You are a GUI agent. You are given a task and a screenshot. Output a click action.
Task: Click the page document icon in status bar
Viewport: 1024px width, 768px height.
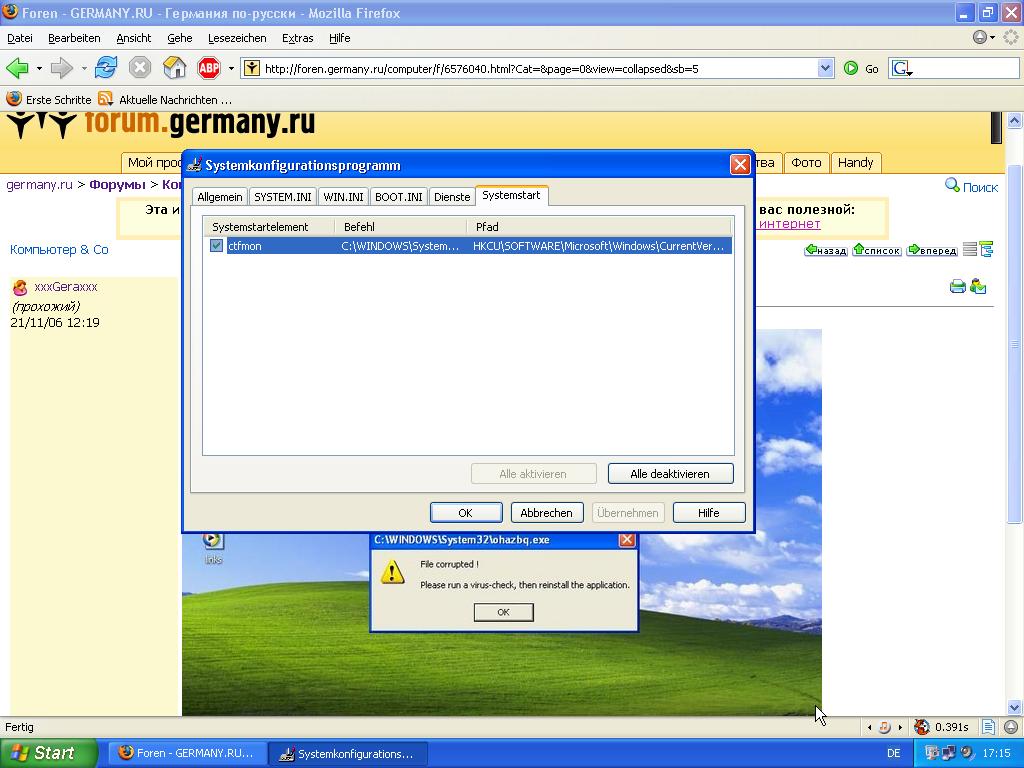point(989,727)
